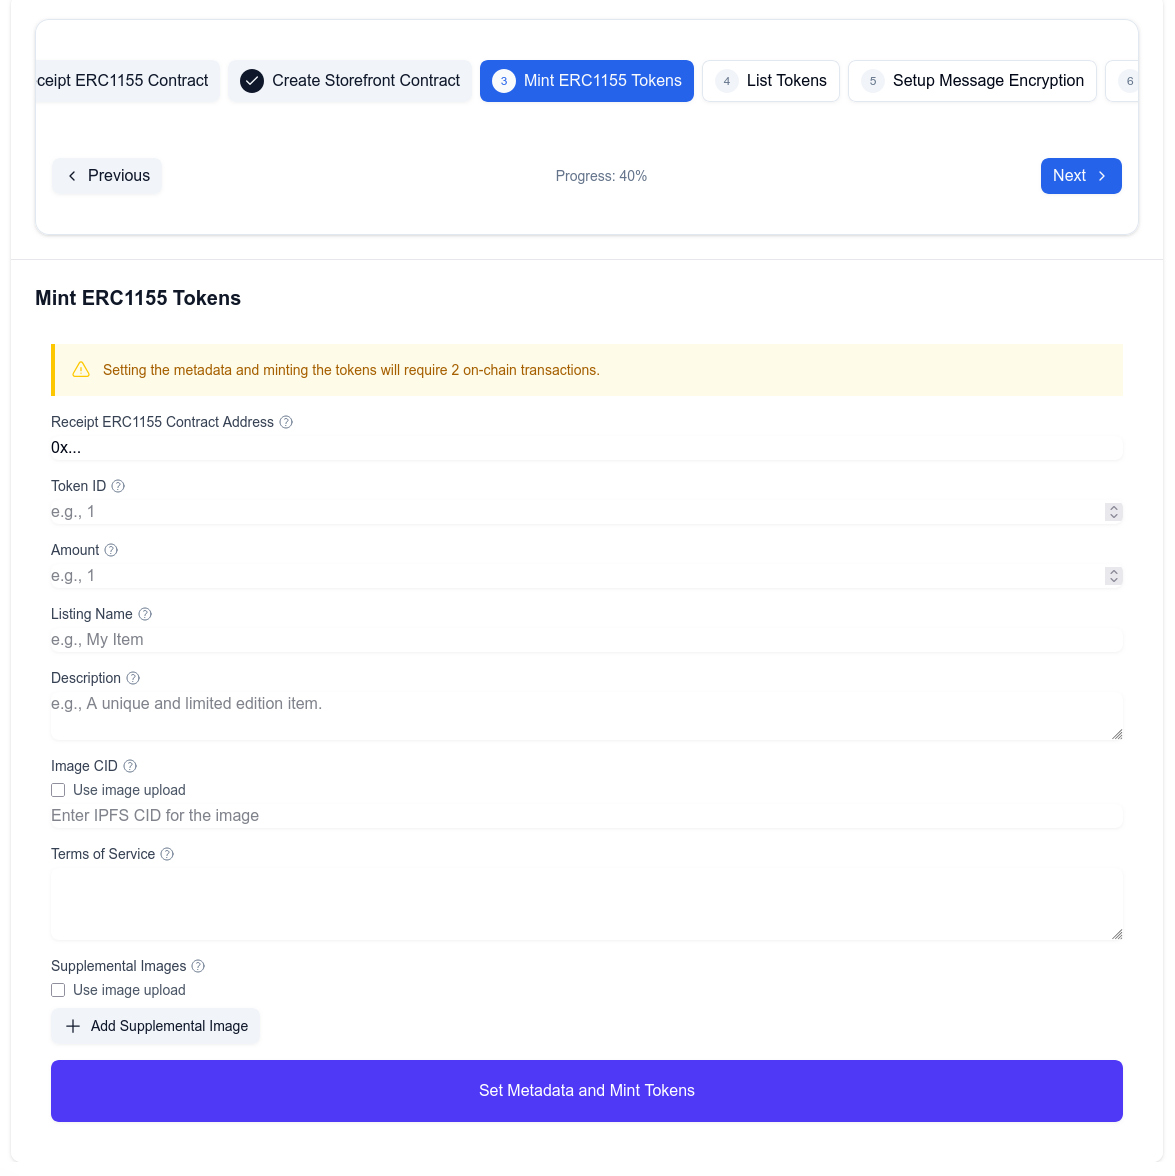This screenshot has height=1176, width=1175.
Task: Click the Token ID help icon
Action: click(x=117, y=486)
